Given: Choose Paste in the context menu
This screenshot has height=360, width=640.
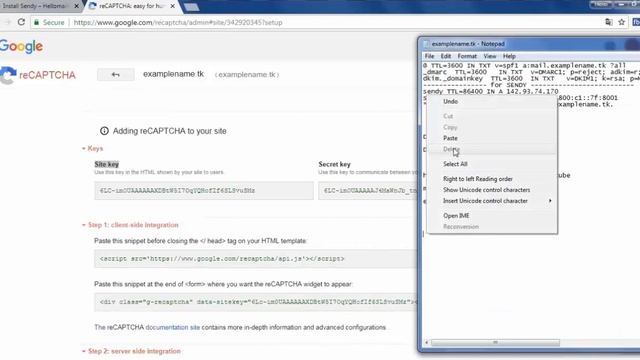Looking at the screenshot, I should (x=492, y=138).
